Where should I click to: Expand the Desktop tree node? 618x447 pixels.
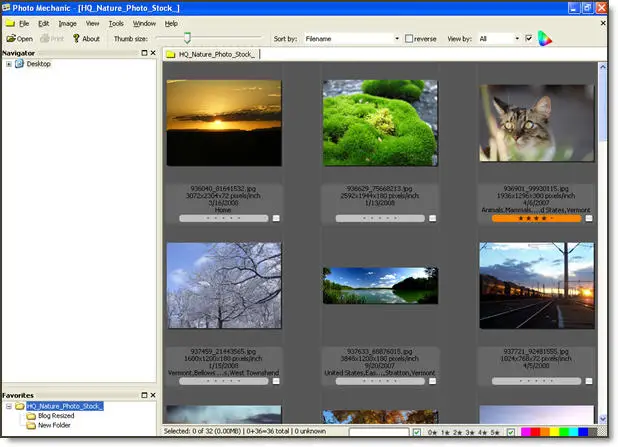click(x=9, y=64)
